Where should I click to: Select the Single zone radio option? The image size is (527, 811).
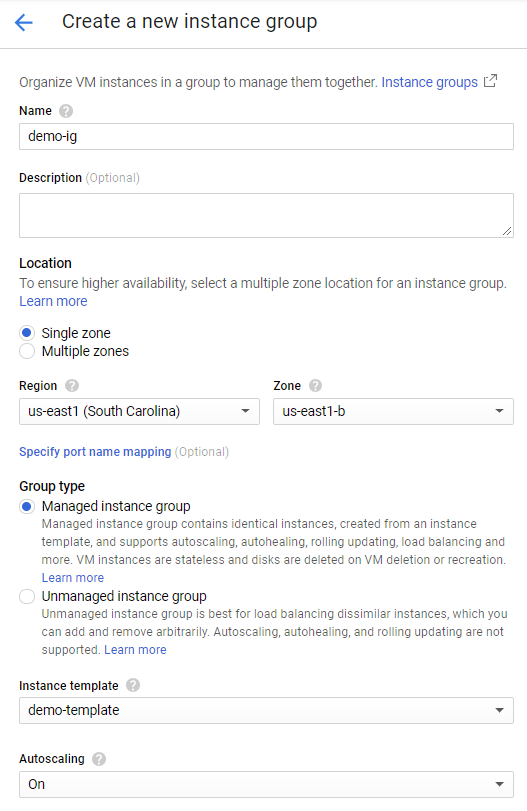(x=27, y=333)
